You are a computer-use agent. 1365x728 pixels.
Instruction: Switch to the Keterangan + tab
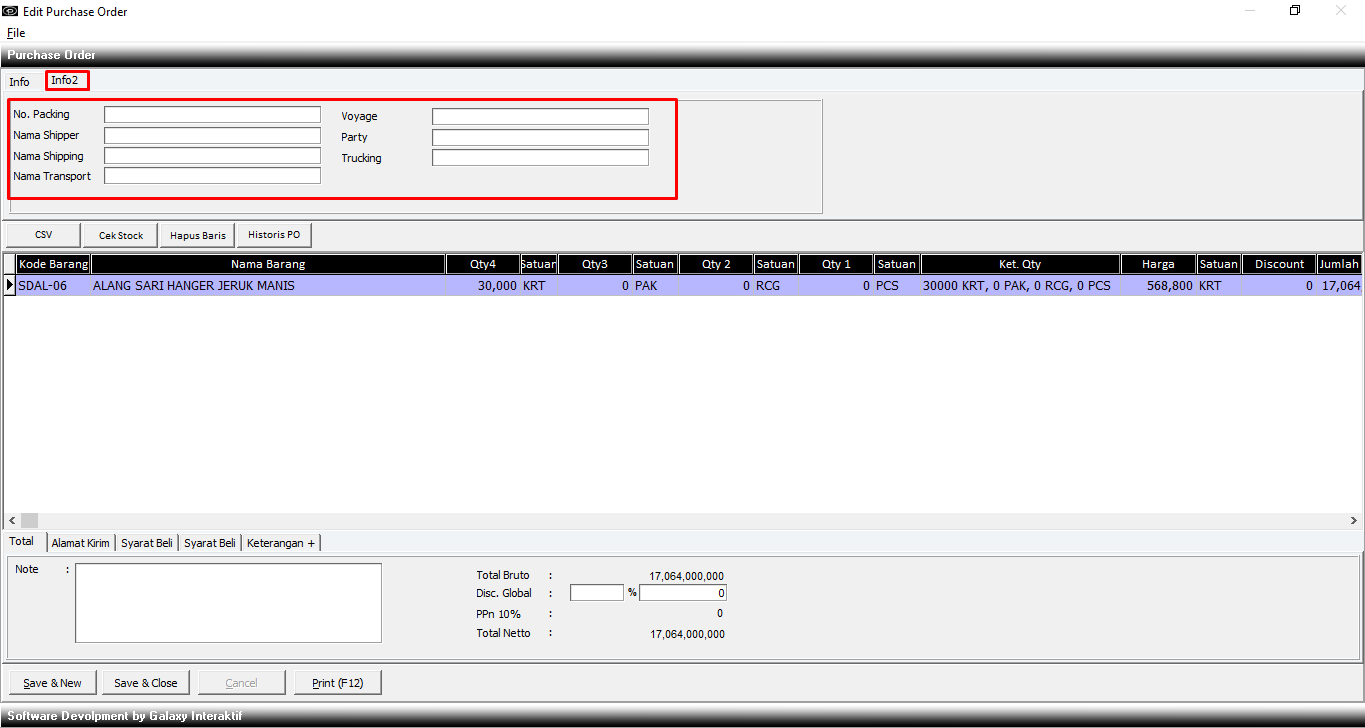tap(281, 543)
